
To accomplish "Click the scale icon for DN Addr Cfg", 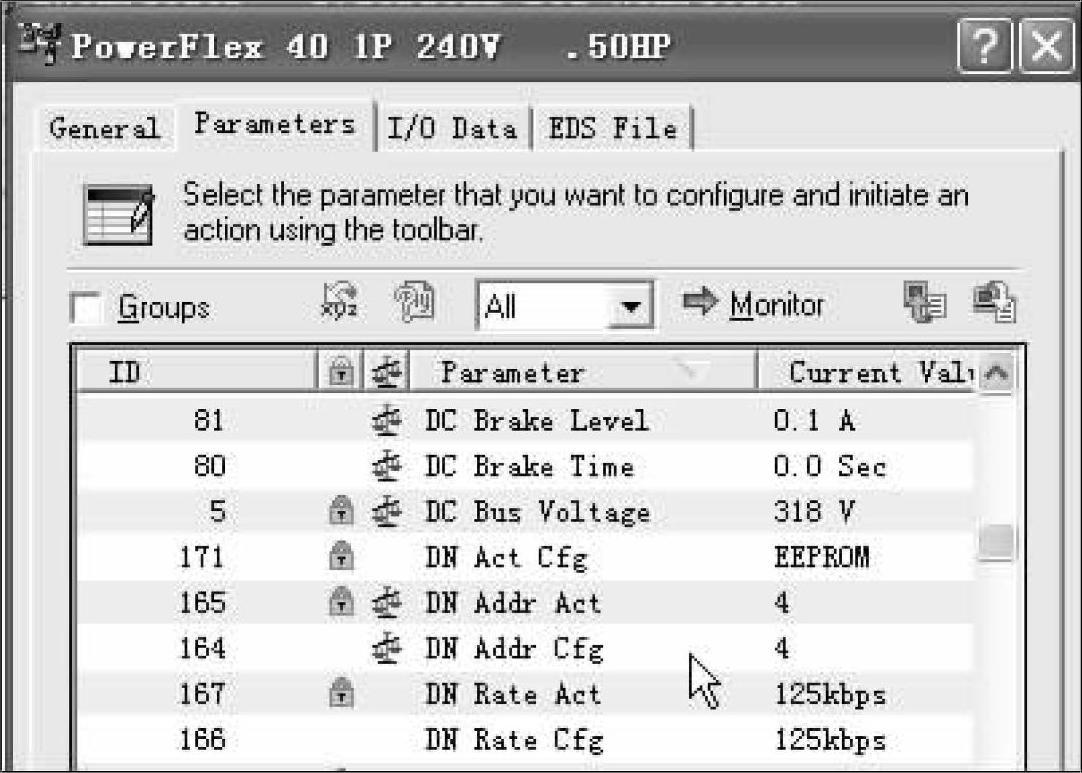I will point(386,648).
